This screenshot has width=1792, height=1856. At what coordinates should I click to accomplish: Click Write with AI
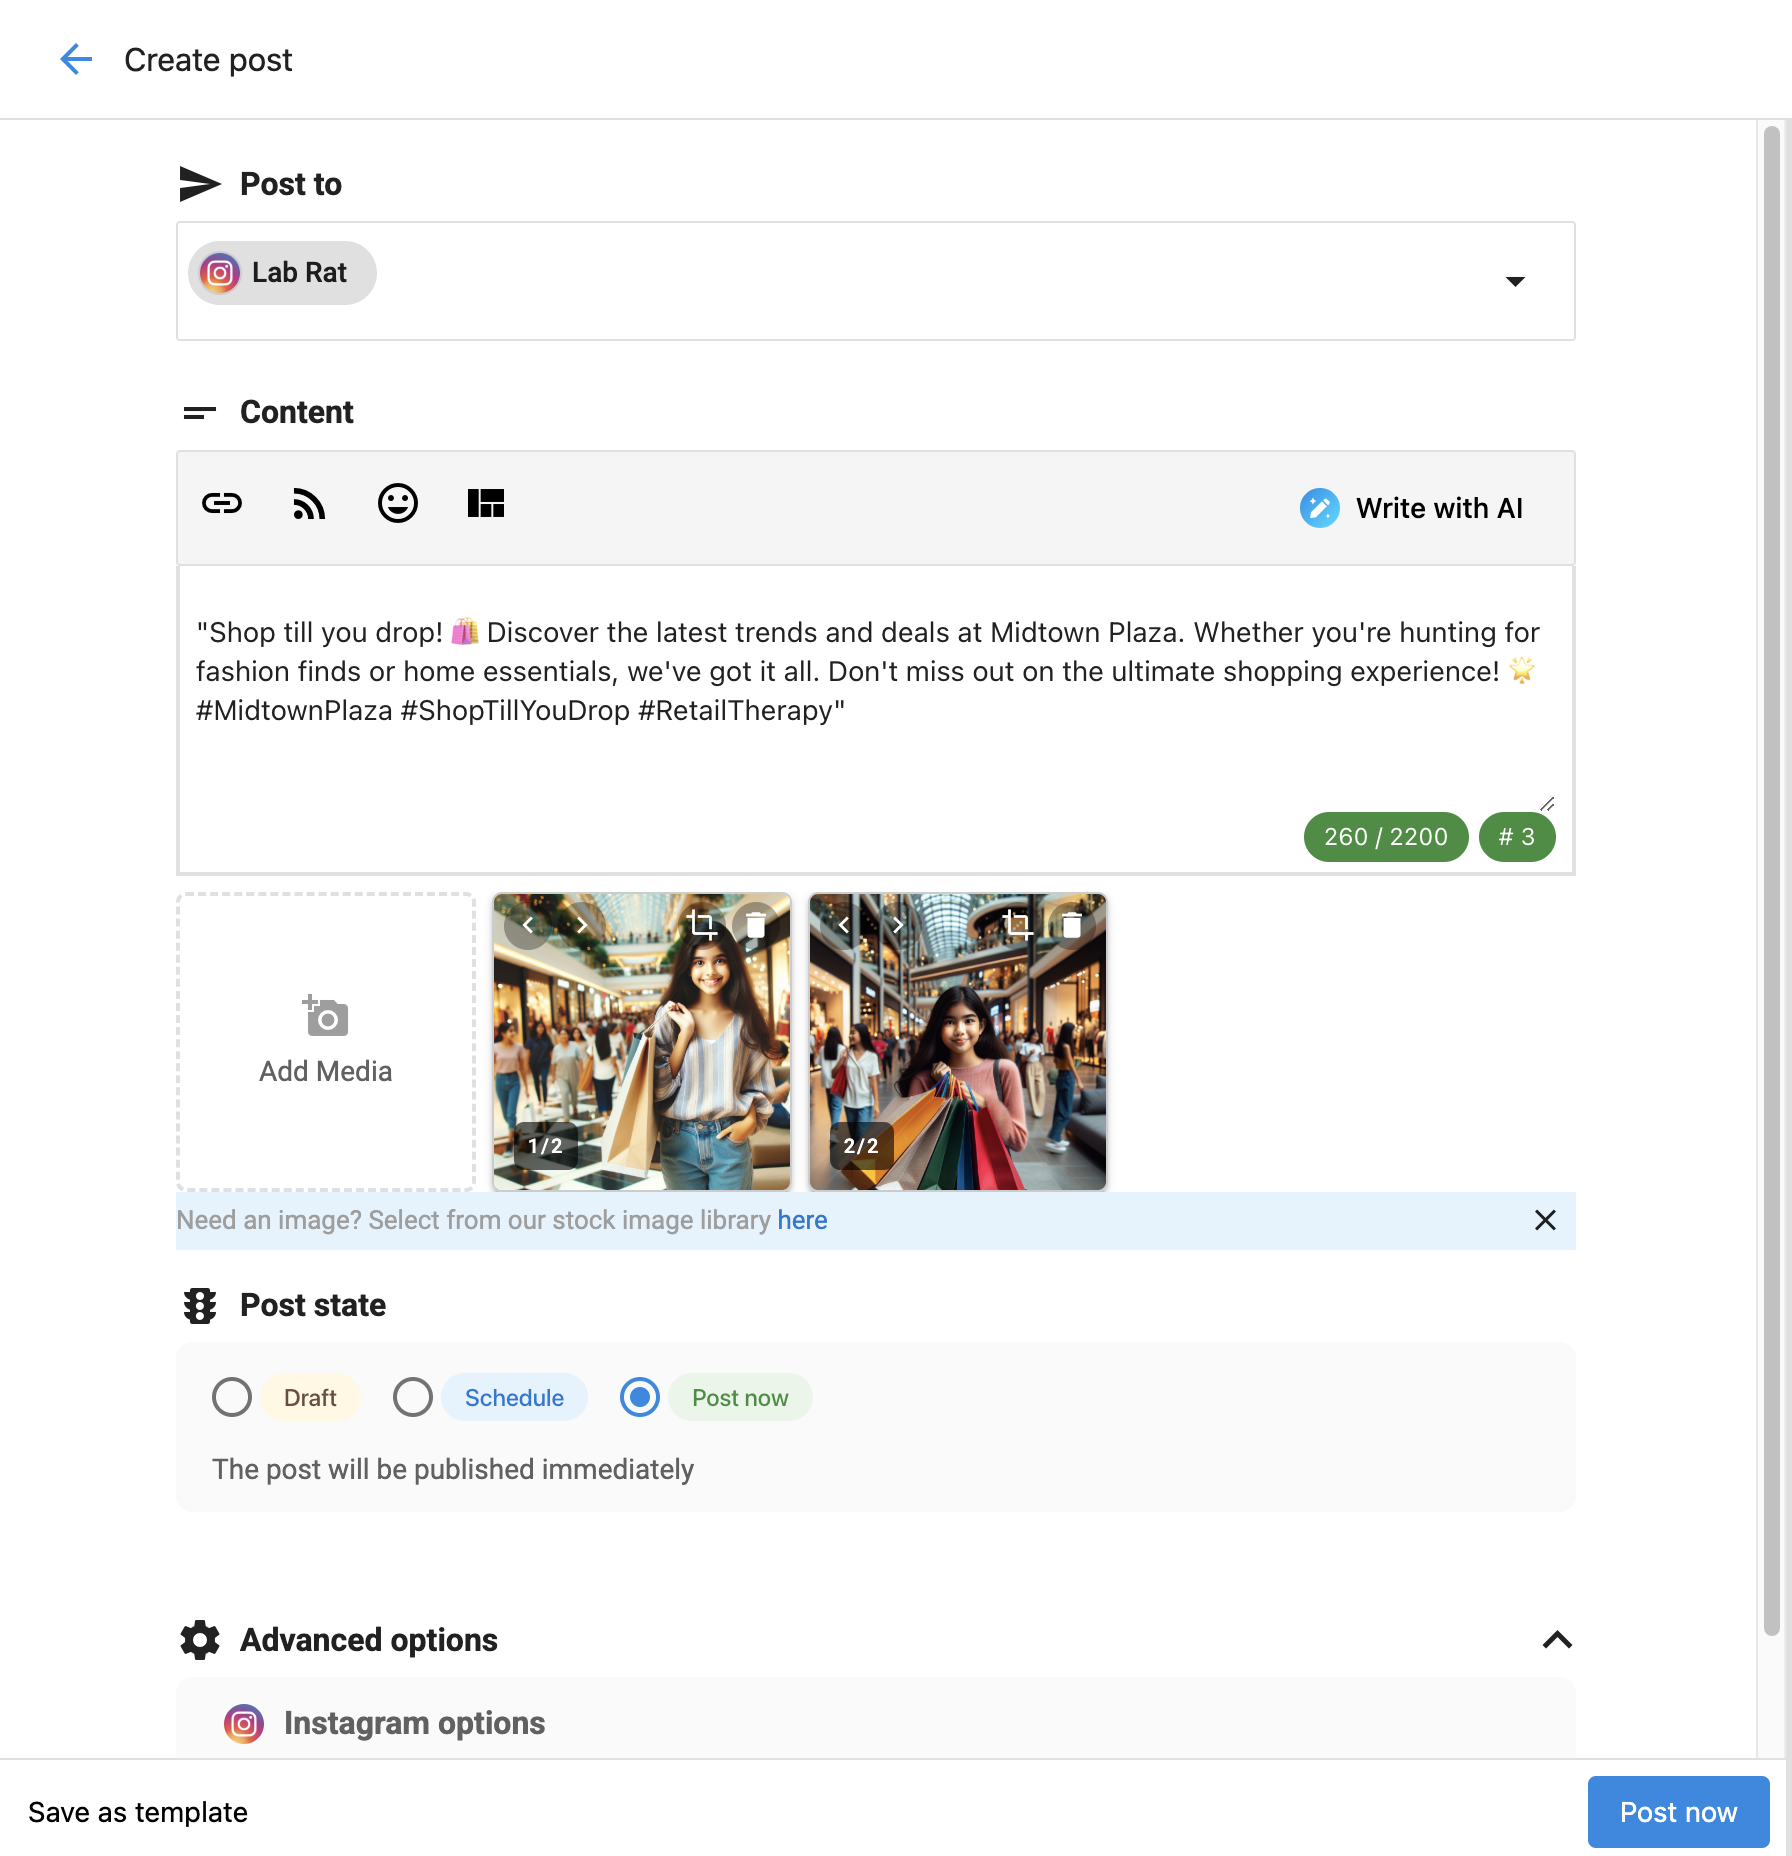point(1412,508)
